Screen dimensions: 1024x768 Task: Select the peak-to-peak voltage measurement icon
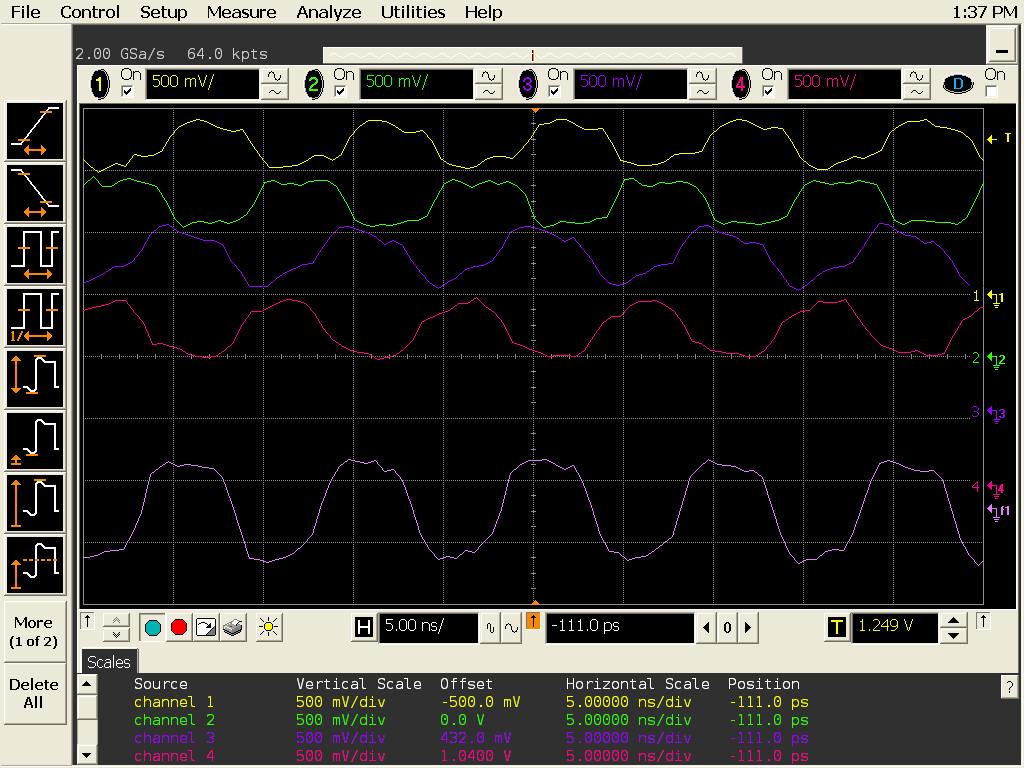pyautogui.click(x=35, y=379)
